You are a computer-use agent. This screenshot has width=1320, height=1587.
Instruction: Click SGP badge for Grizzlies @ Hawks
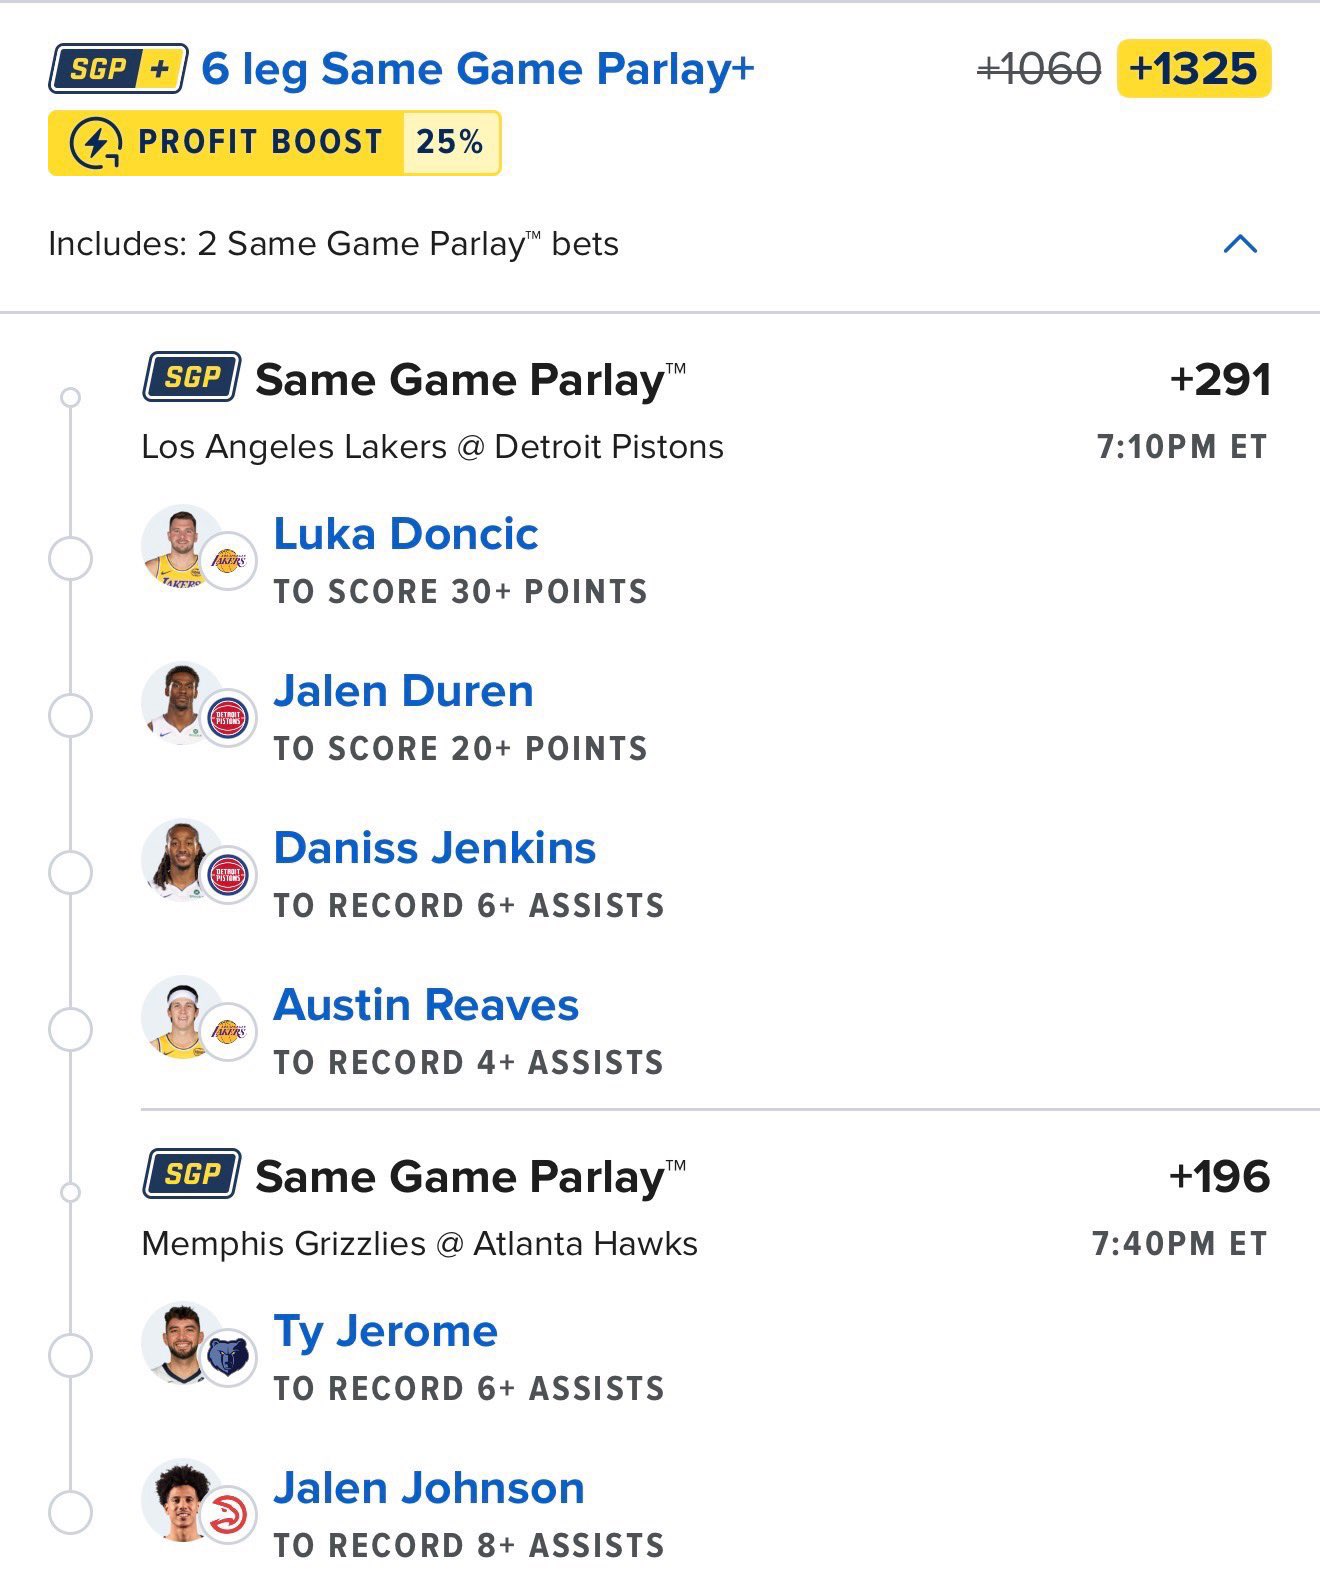[x=192, y=1174]
